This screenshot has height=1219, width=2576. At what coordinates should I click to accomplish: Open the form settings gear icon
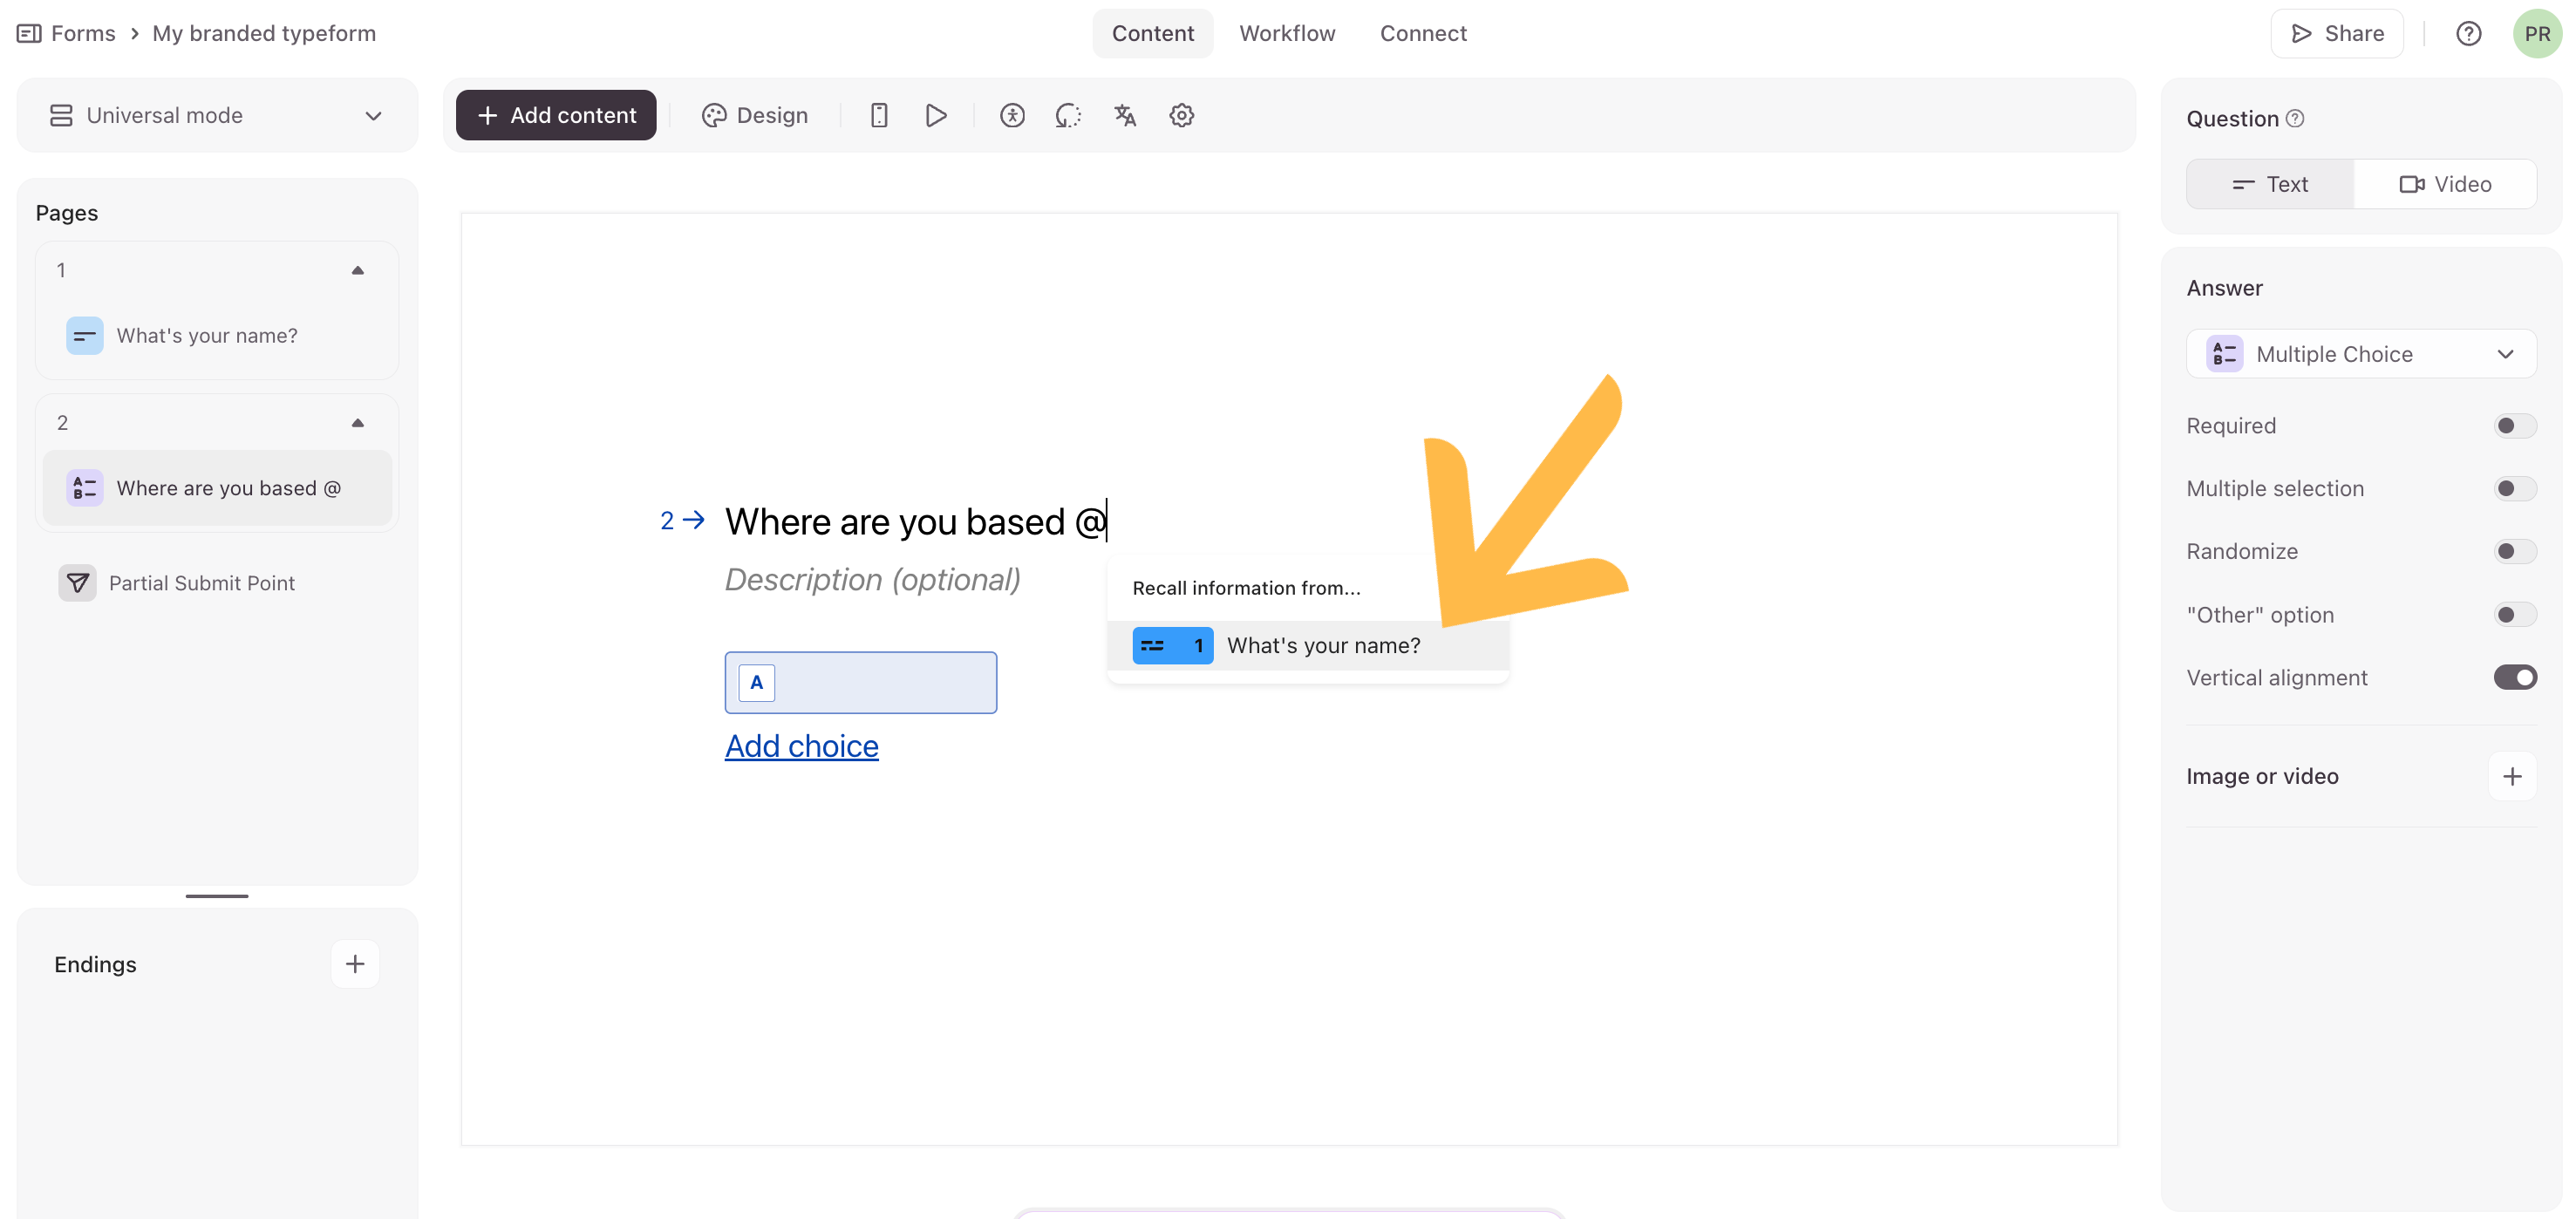1181,115
